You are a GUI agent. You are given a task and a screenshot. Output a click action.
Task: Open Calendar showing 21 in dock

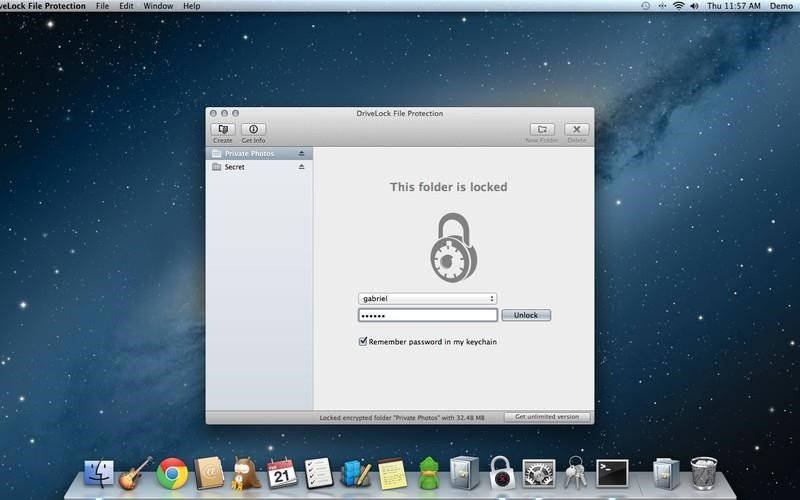[x=282, y=473]
